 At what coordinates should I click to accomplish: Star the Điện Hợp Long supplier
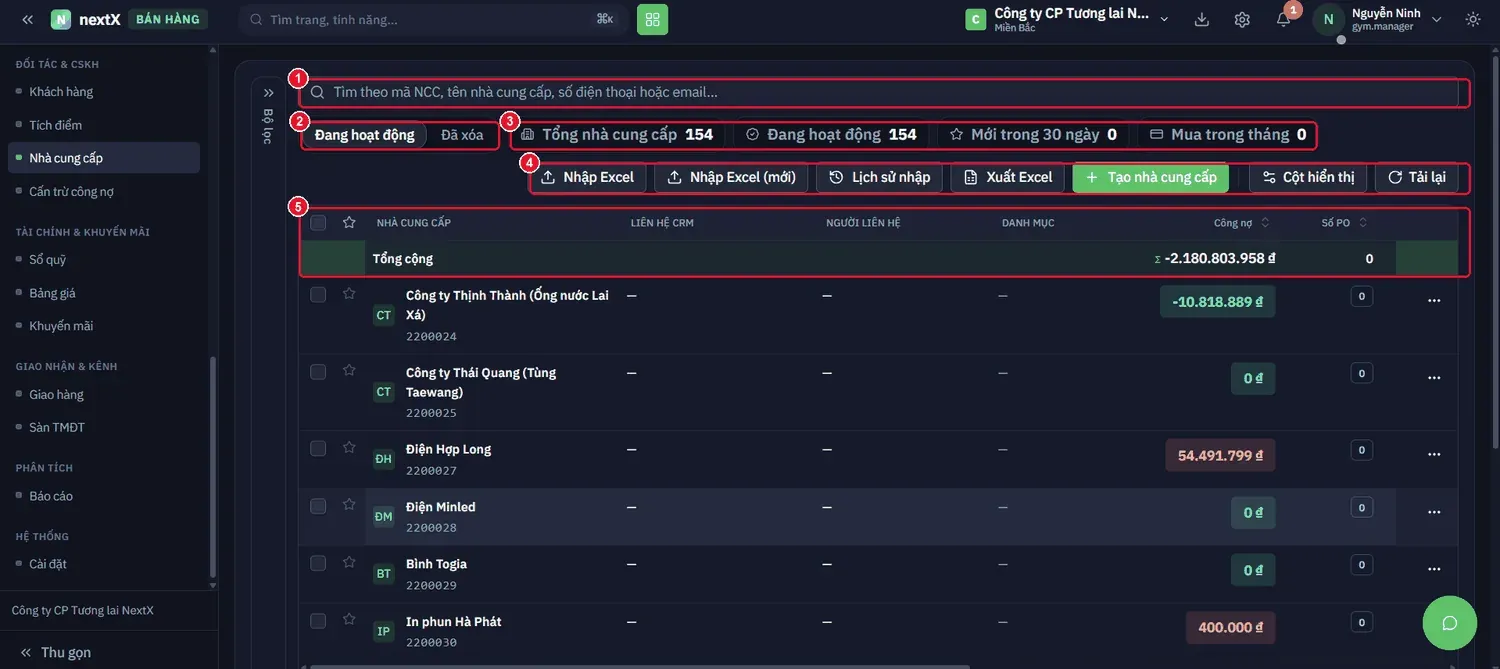[x=349, y=447]
